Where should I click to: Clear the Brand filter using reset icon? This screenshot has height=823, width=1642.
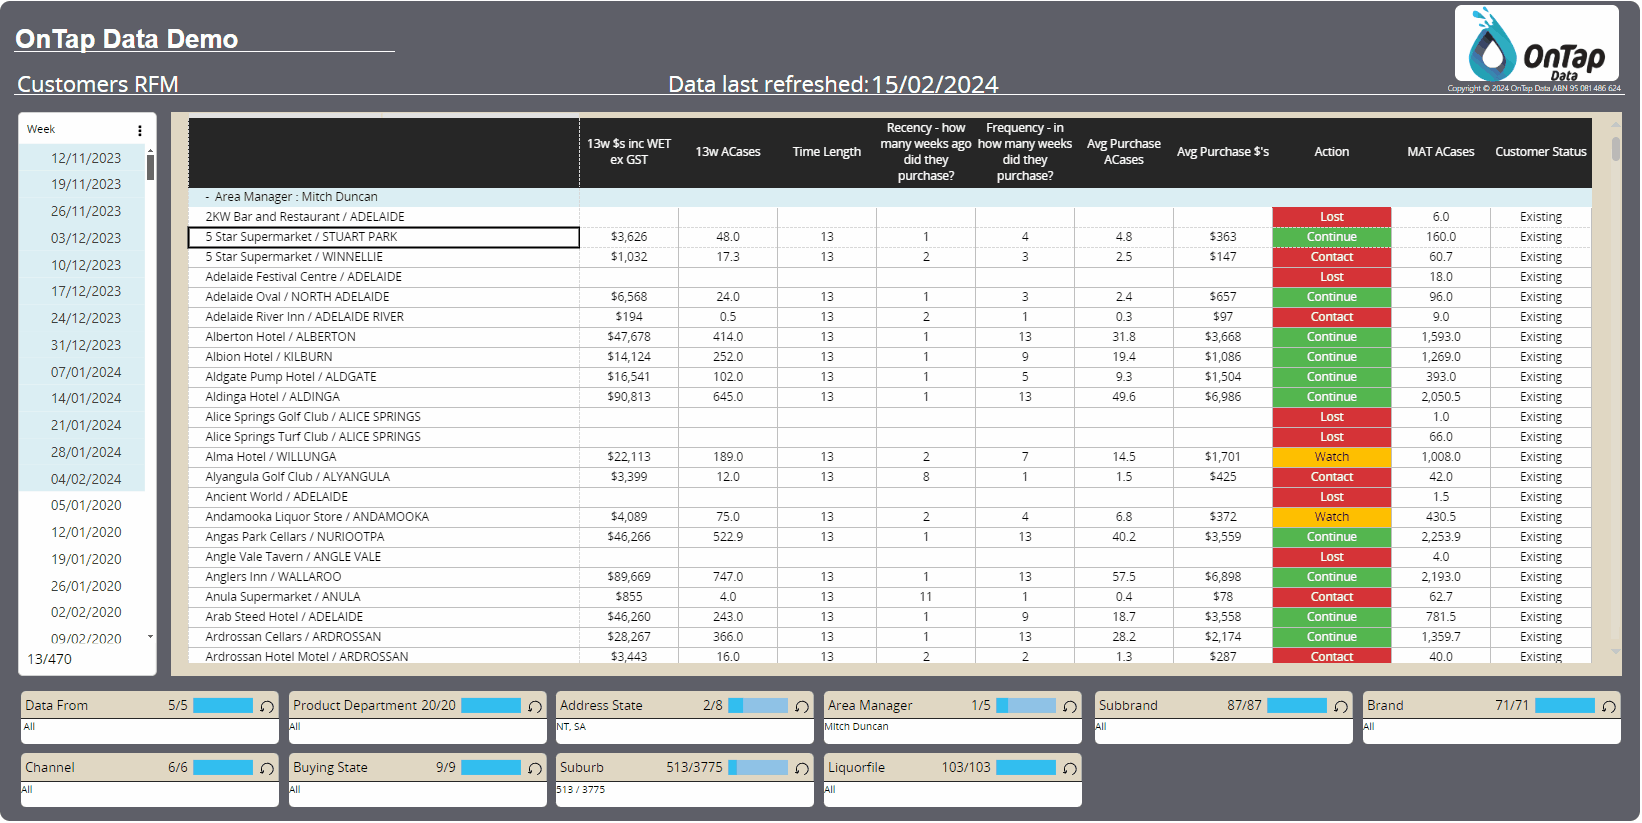[x=1609, y=707]
